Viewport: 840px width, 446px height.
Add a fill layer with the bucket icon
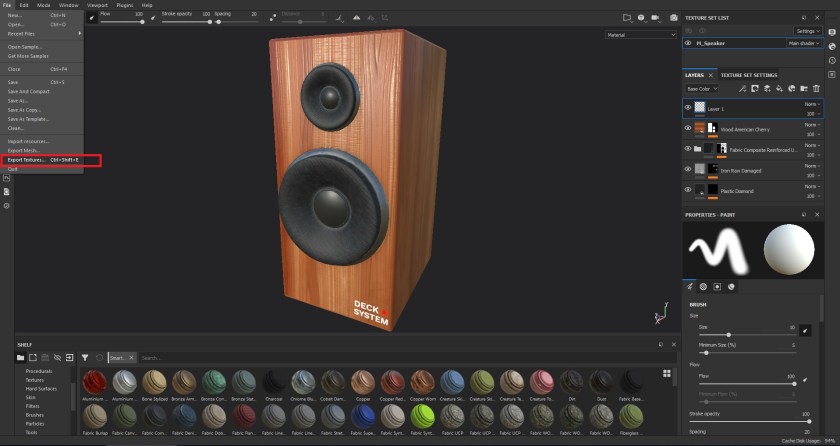point(779,89)
